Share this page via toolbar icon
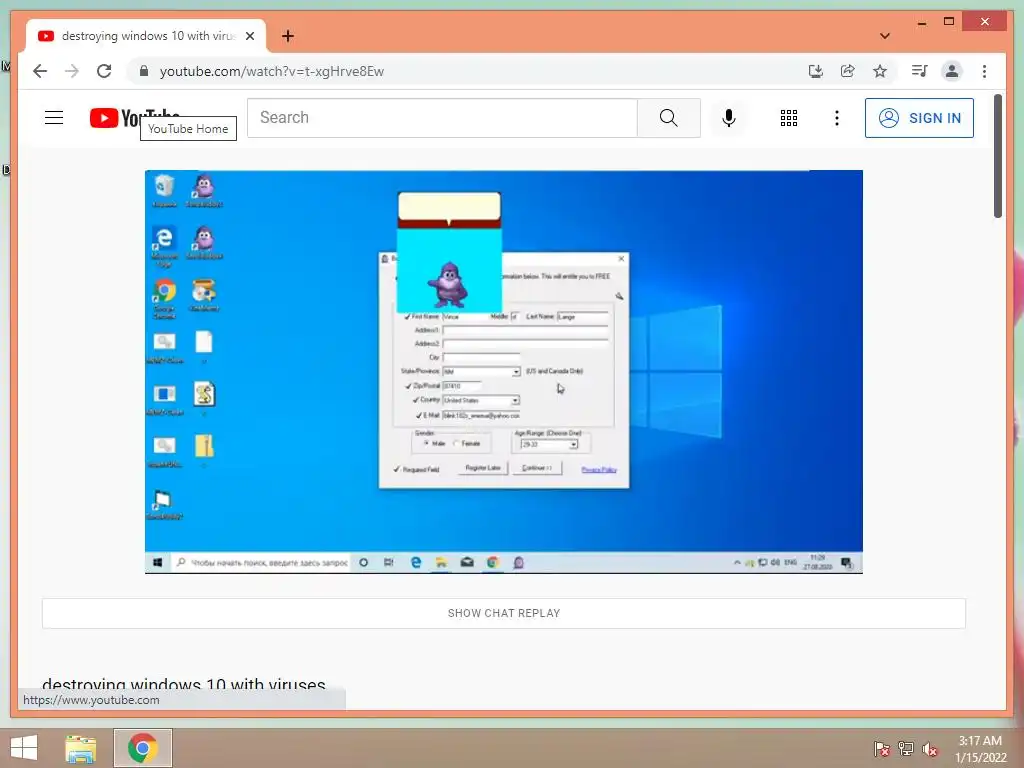This screenshot has width=1024, height=768. pyautogui.click(x=848, y=71)
